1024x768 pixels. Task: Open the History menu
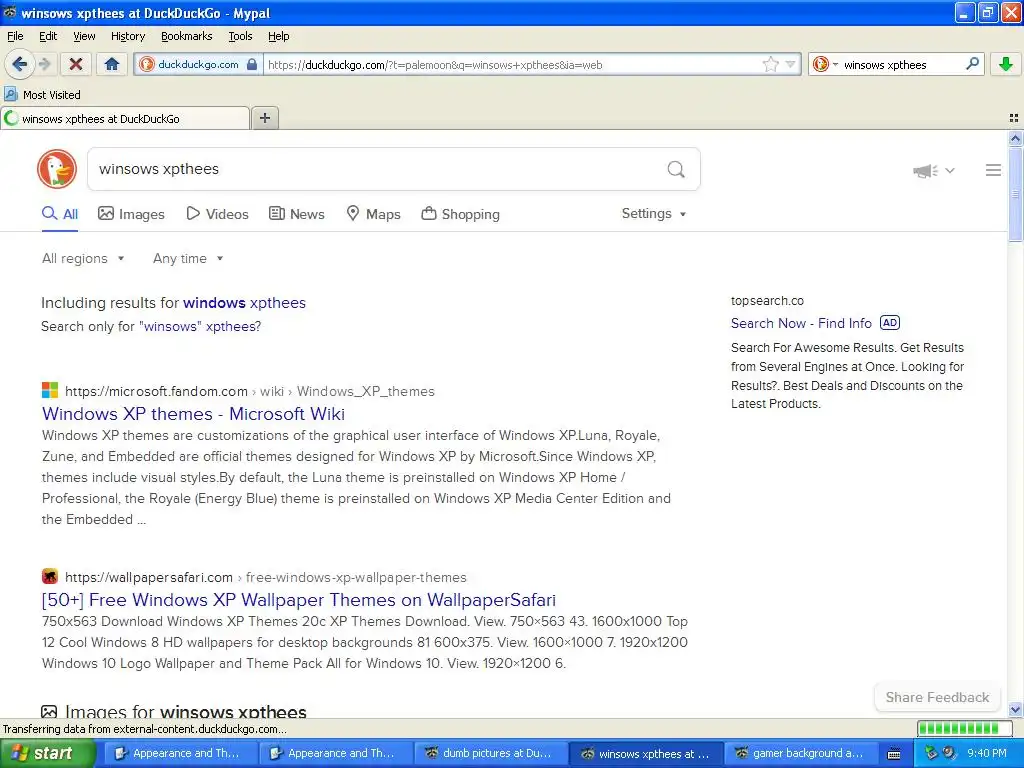click(x=128, y=36)
